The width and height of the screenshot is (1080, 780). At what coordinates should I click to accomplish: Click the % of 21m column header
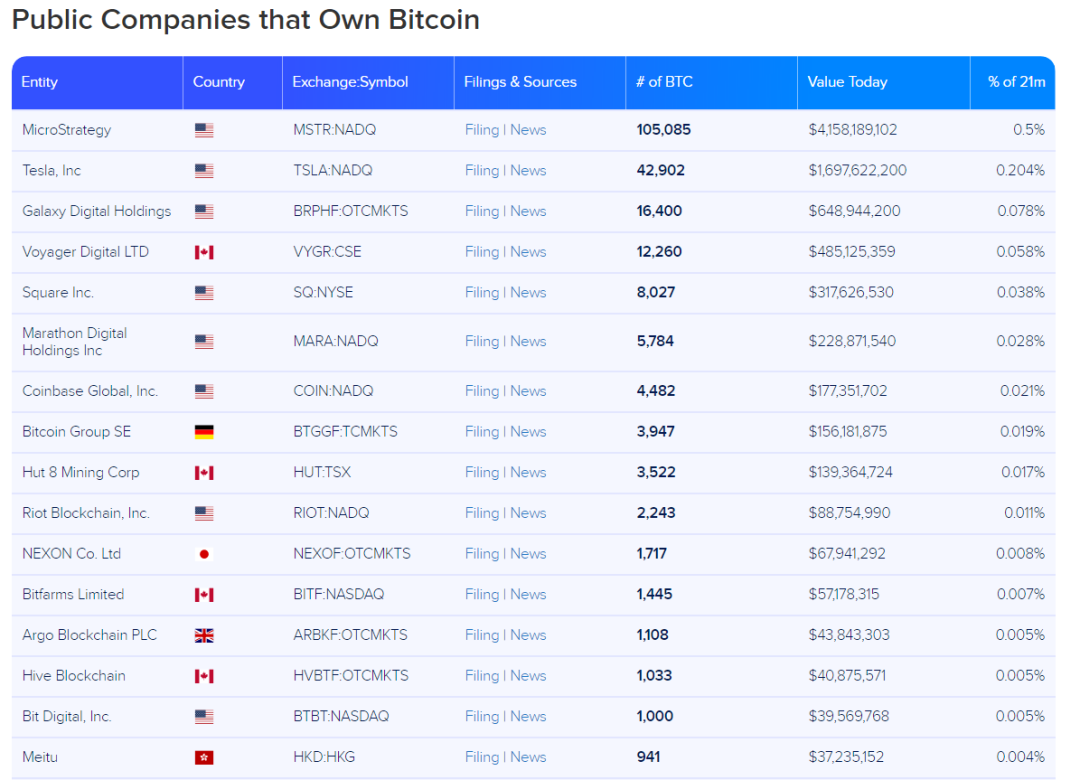(1016, 82)
